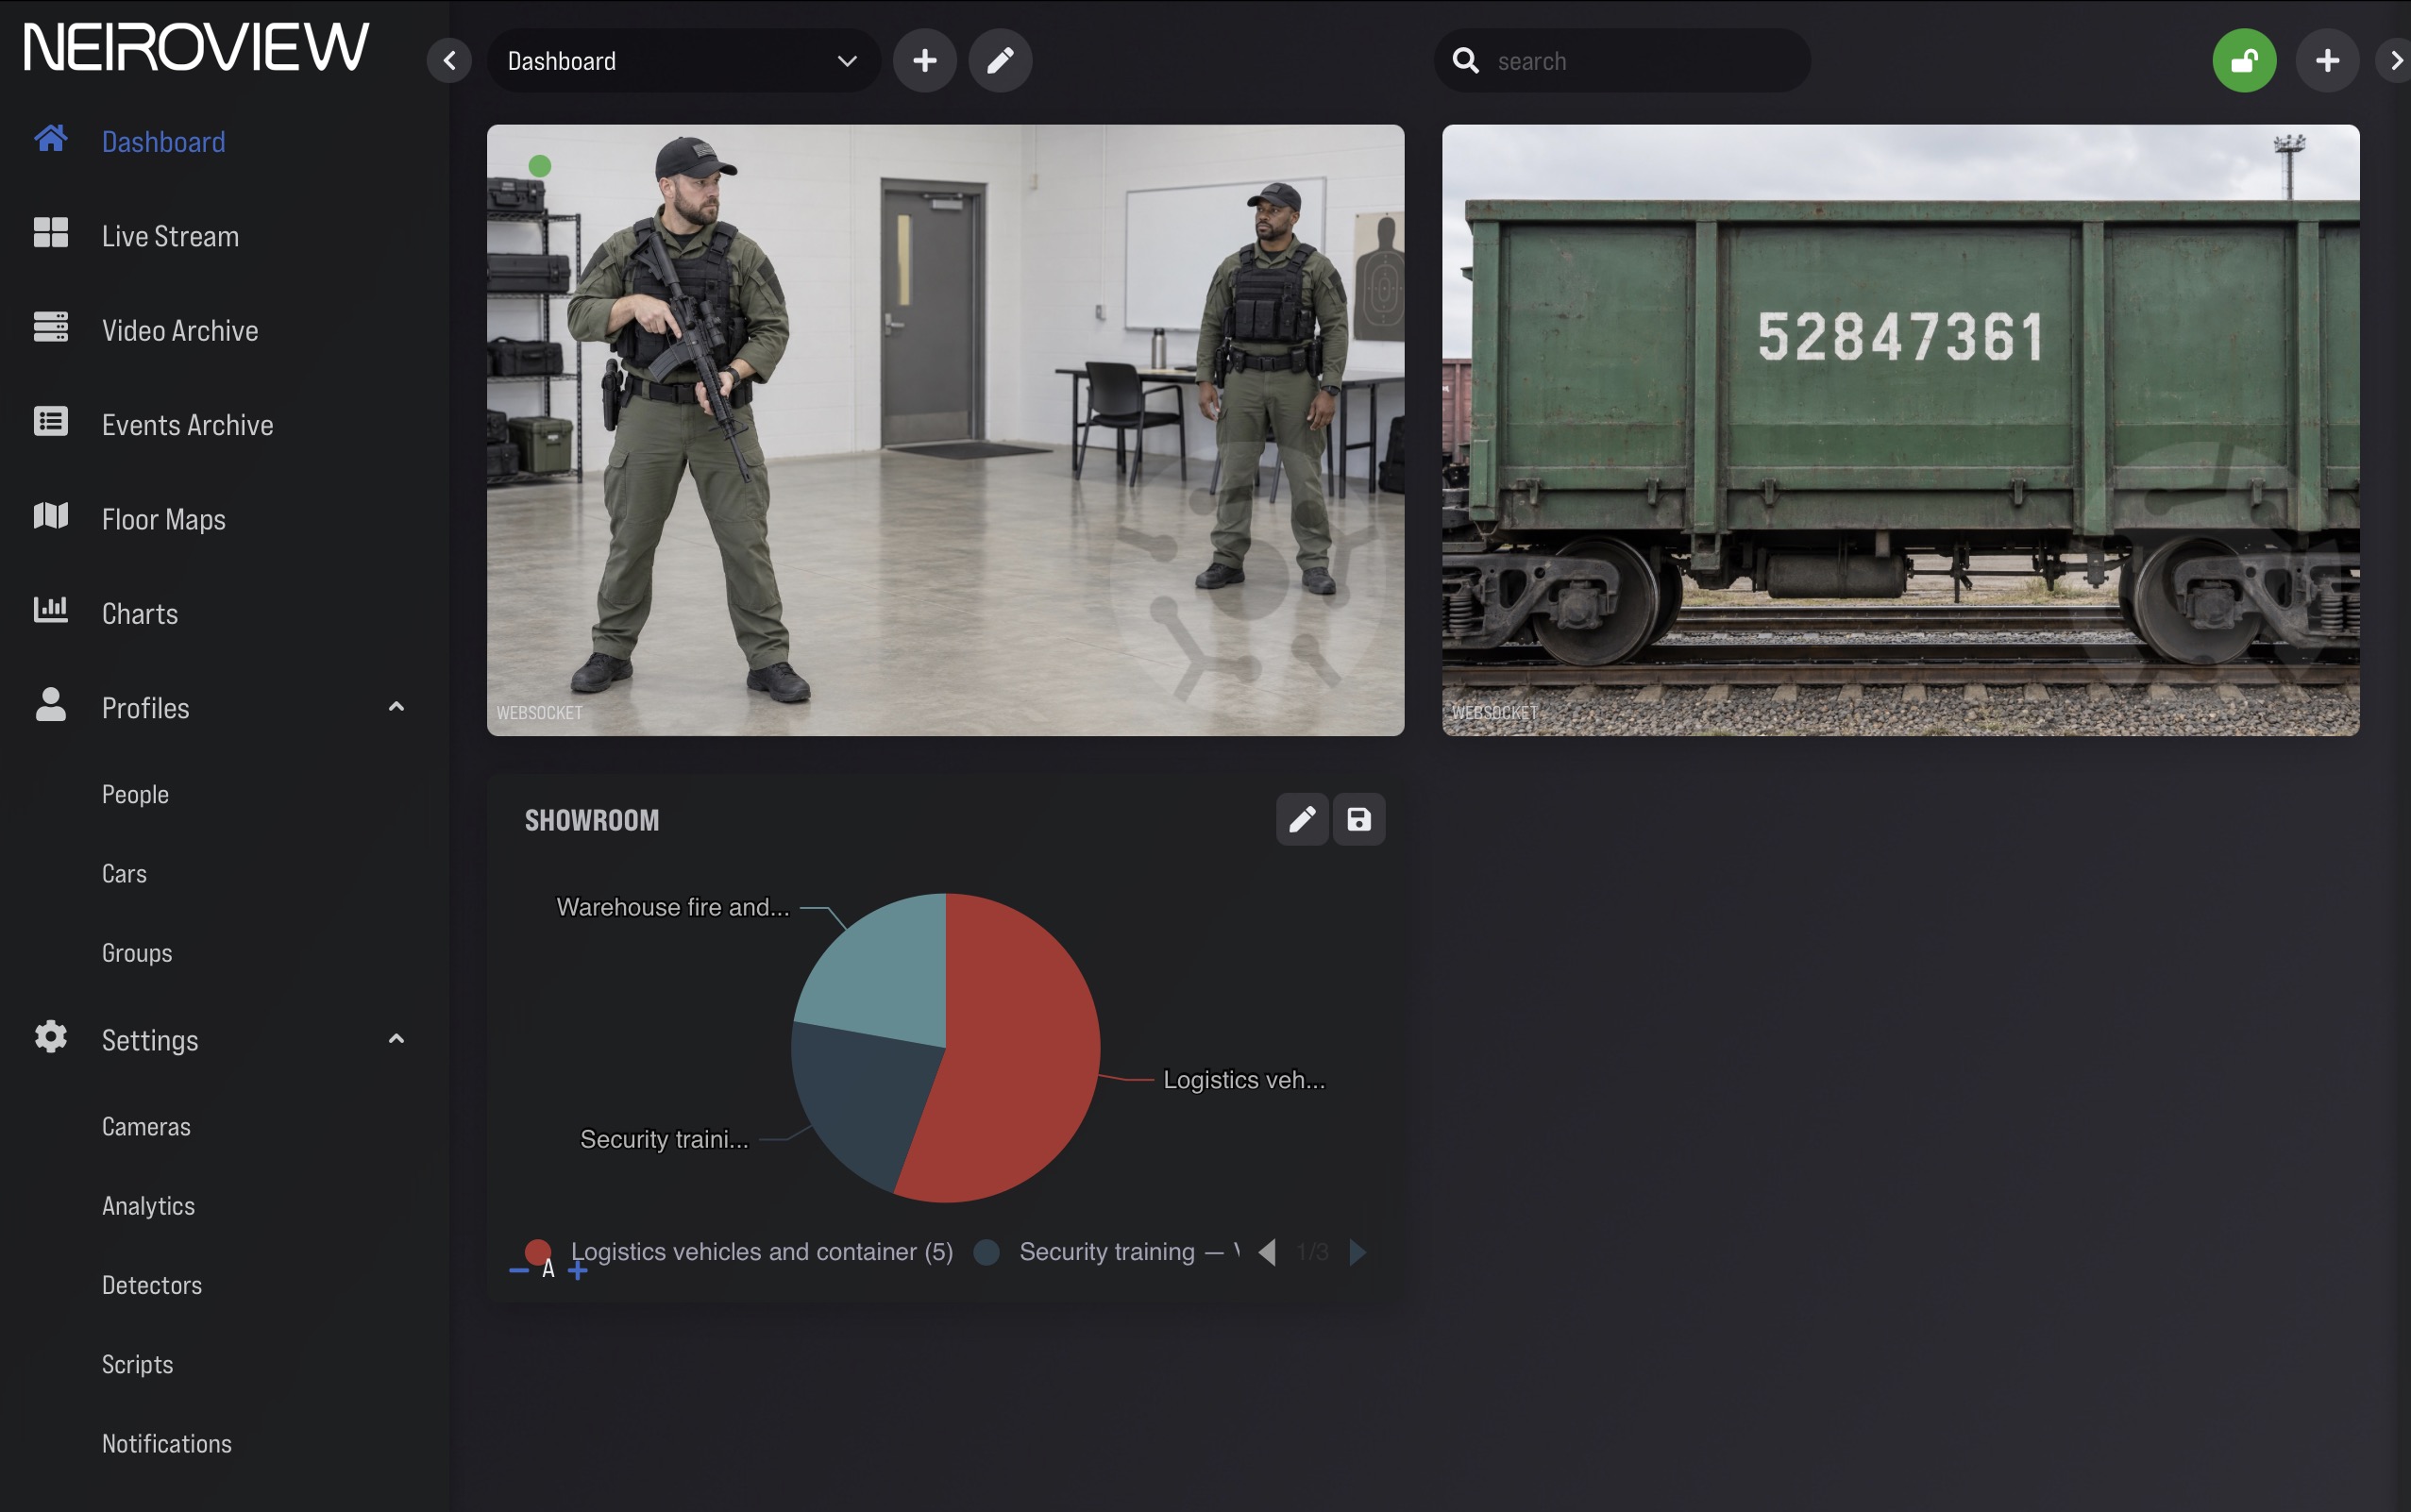Expand right panel chevron arrow
The height and width of the screenshot is (1512, 2411).
click(2395, 61)
